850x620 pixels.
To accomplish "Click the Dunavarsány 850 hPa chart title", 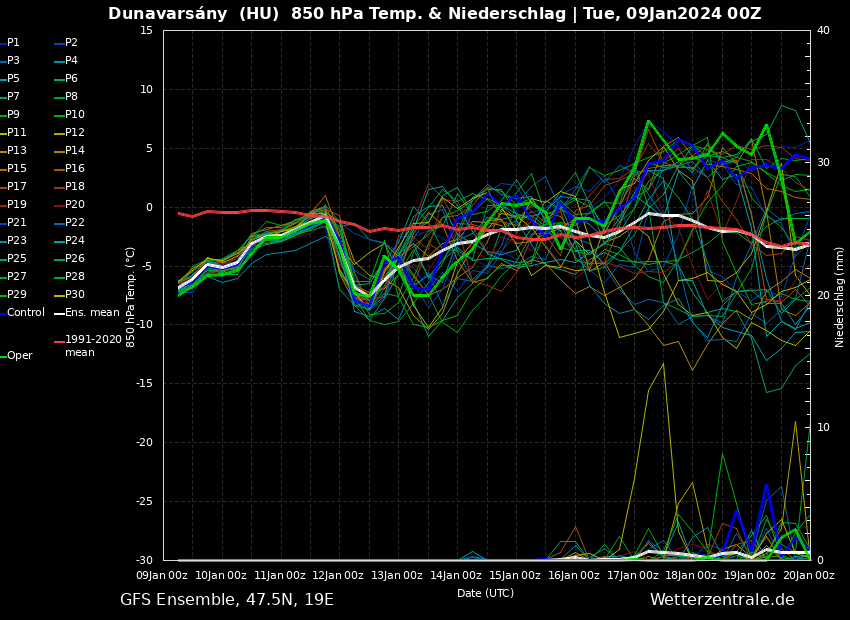I will pos(434,14).
